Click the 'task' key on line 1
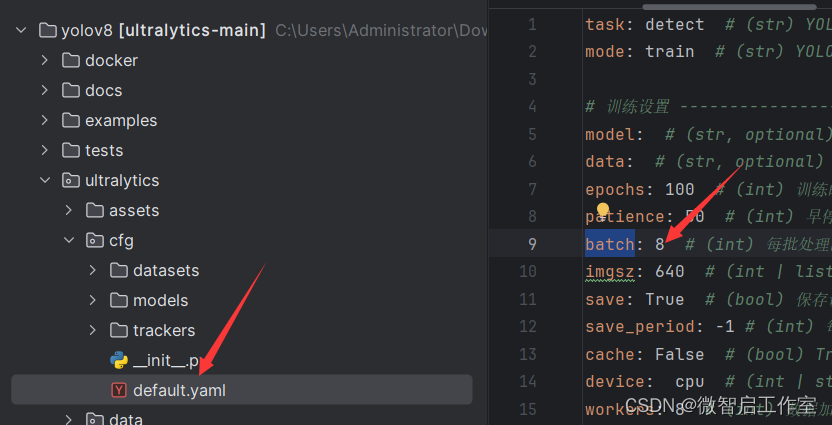 tap(605, 24)
